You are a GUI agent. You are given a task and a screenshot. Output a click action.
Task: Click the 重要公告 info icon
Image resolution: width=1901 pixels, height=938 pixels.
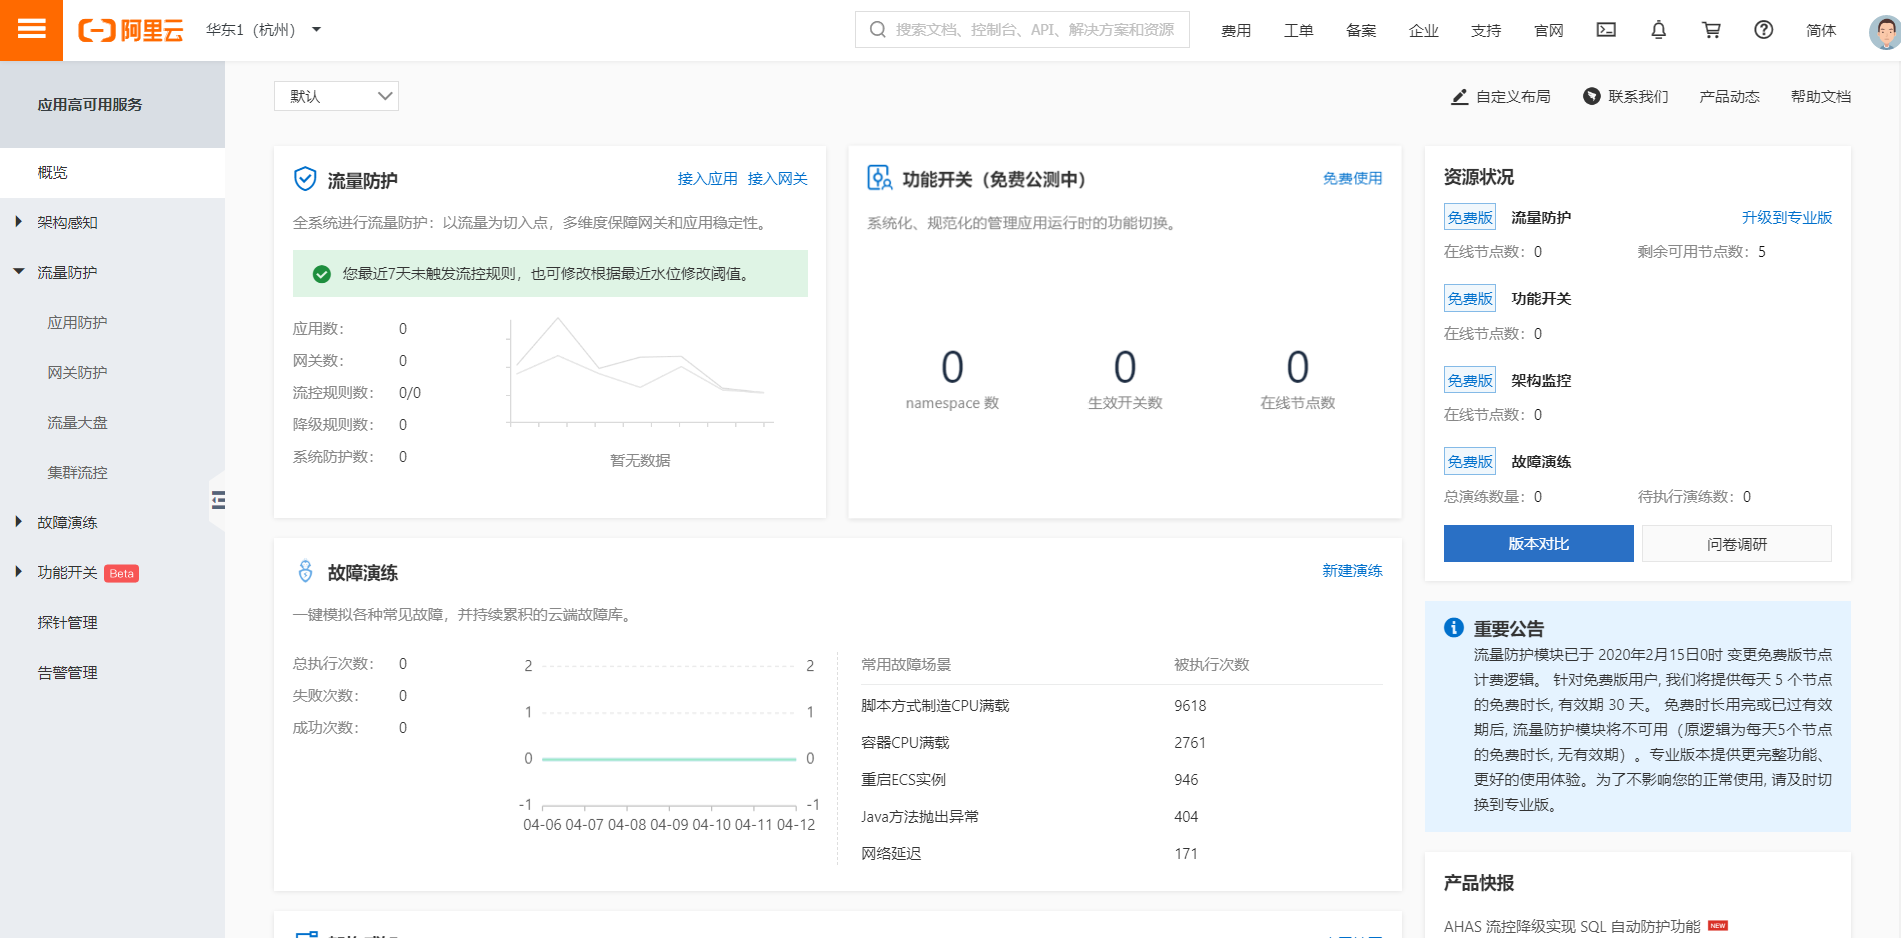[x=1454, y=627]
